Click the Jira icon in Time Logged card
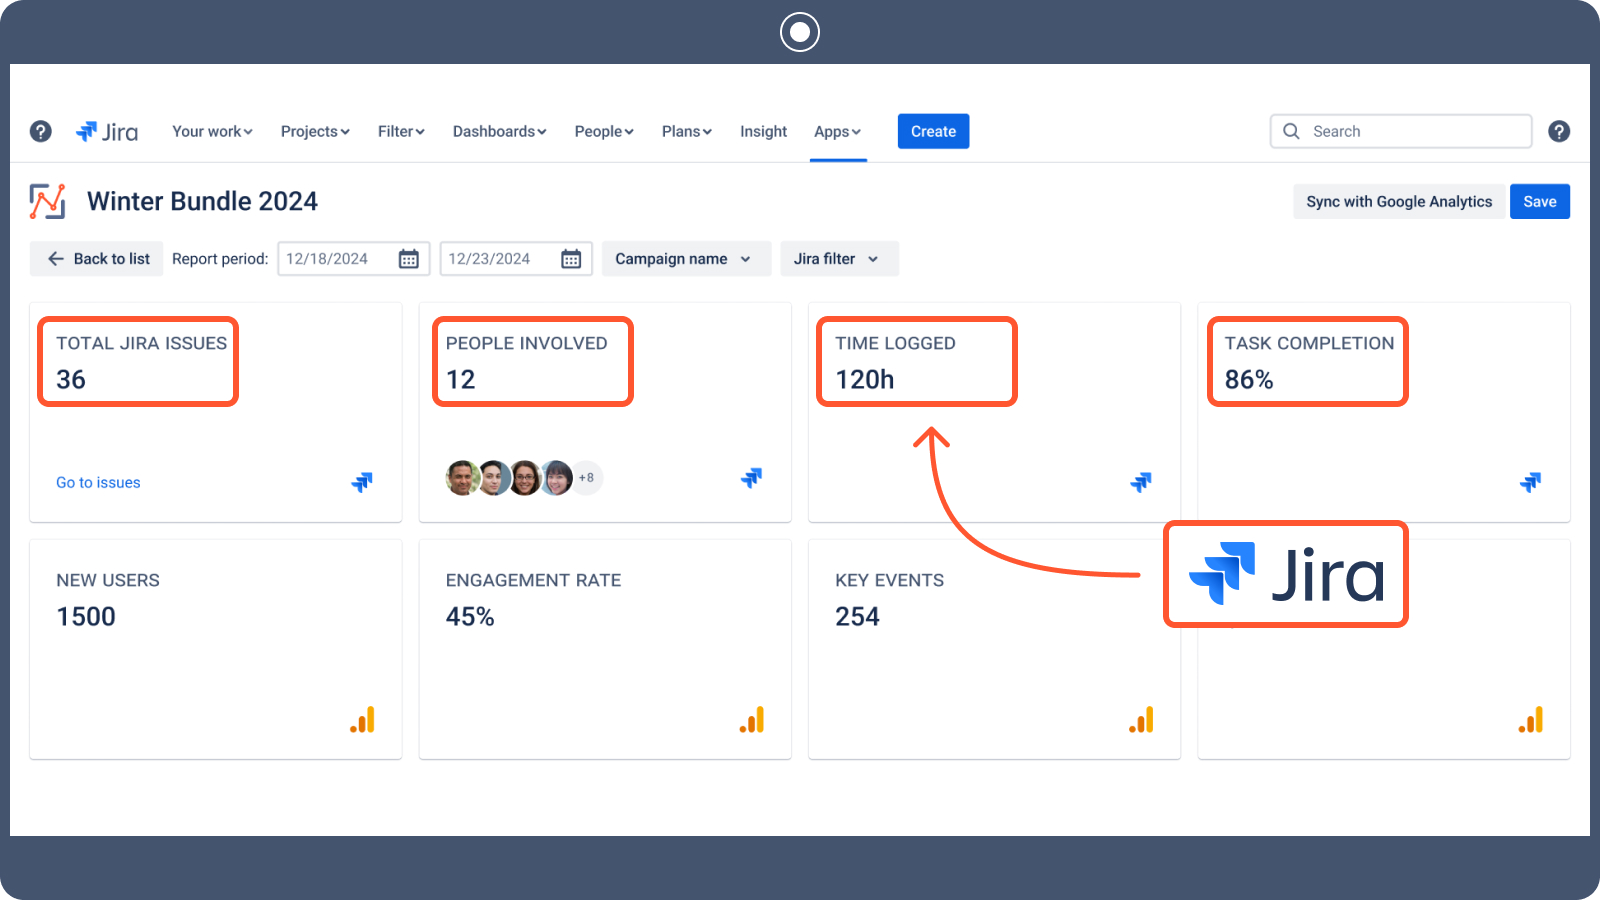 coord(1141,482)
